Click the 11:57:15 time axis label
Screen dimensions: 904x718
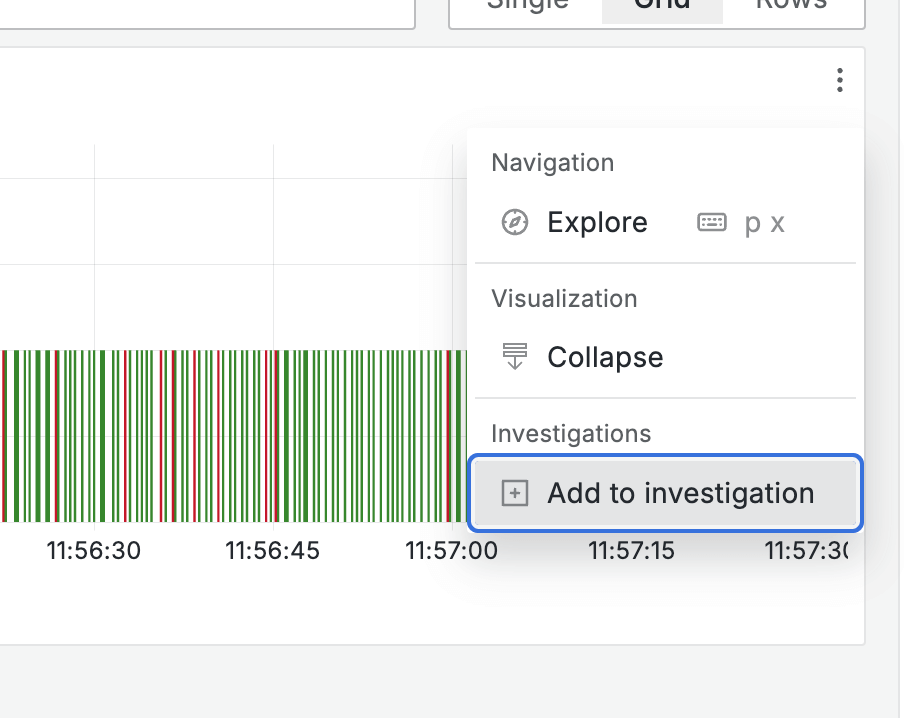(631, 550)
